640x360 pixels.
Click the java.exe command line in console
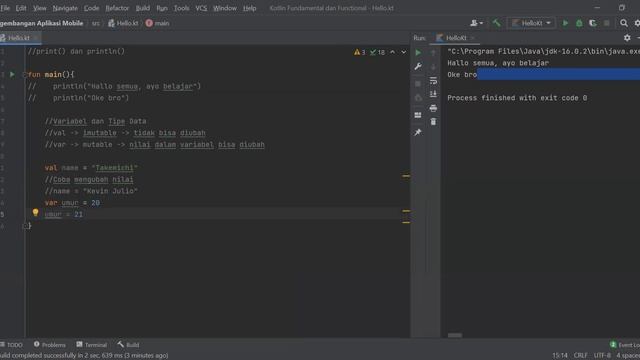tap(543, 51)
